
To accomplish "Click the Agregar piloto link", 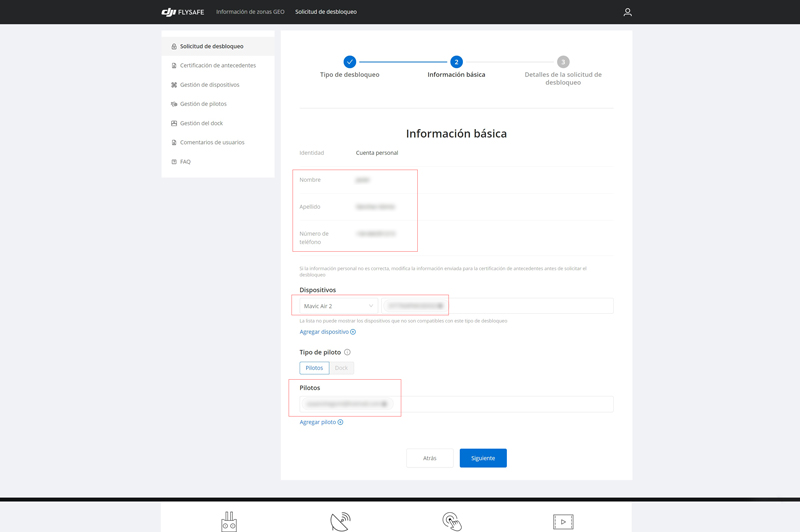I will pos(321,422).
